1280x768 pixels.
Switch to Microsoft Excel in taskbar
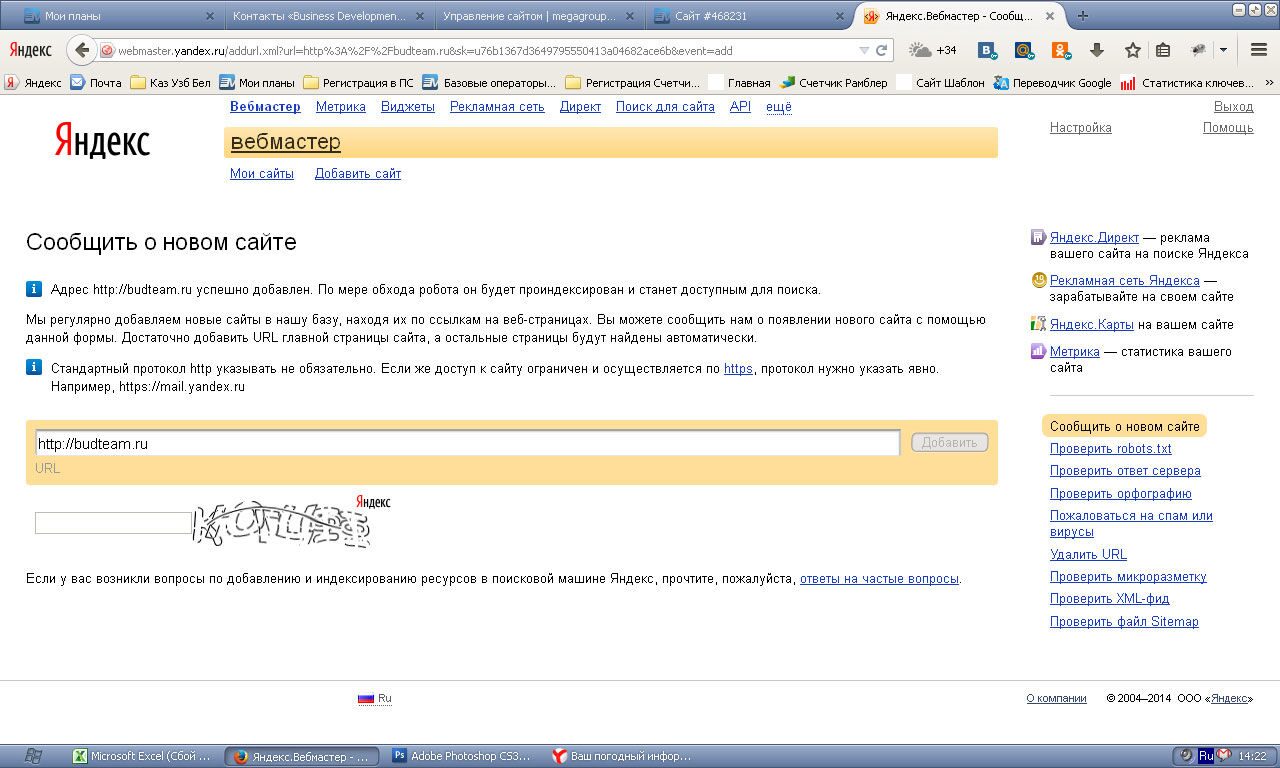pos(142,756)
